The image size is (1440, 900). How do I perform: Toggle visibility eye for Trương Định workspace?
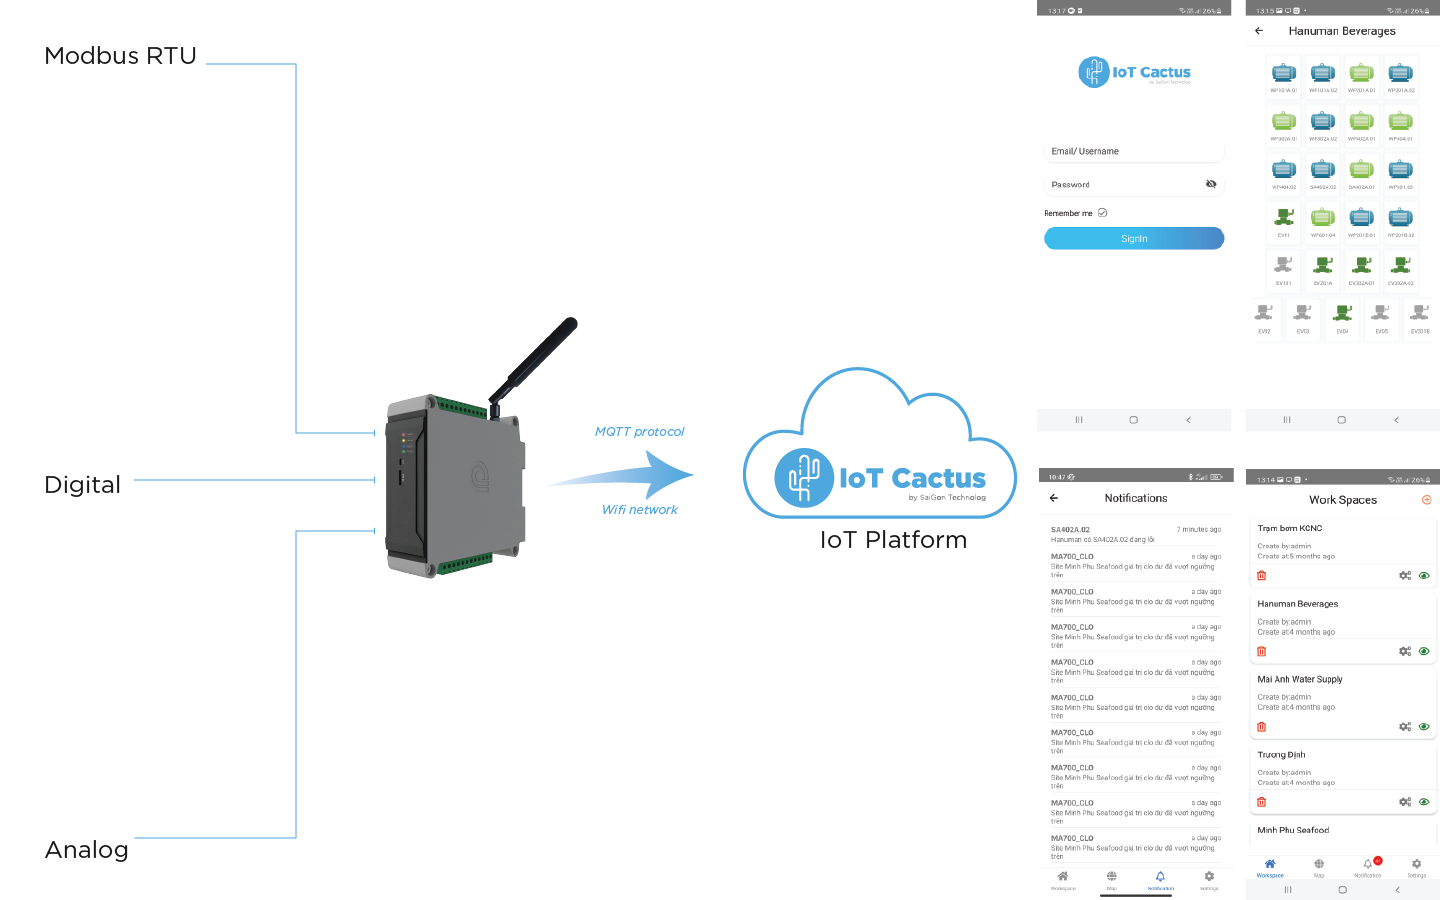pyautogui.click(x=1424, y=802)
